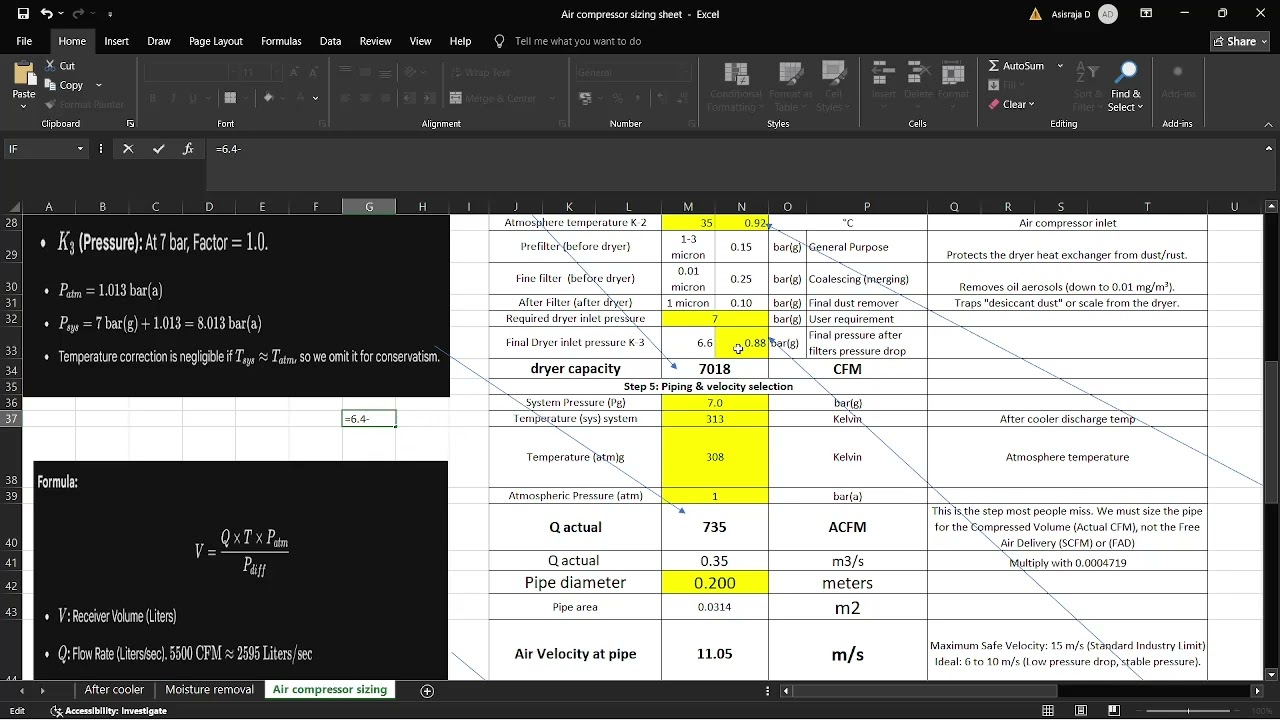Click the Fill Color bucket swatch
1280x720 pixels.
pyautogui.click(x=268, y=98)
